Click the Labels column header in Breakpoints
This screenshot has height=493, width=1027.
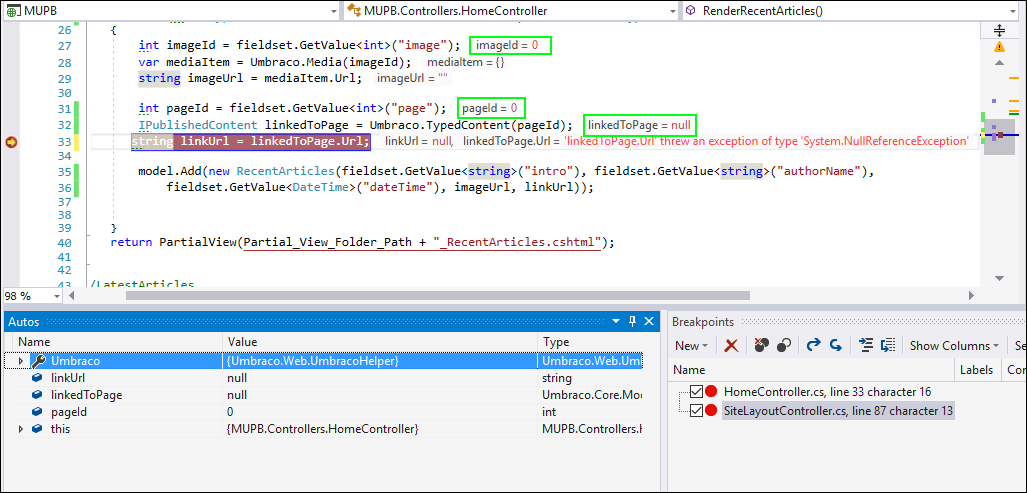point(977,370)
